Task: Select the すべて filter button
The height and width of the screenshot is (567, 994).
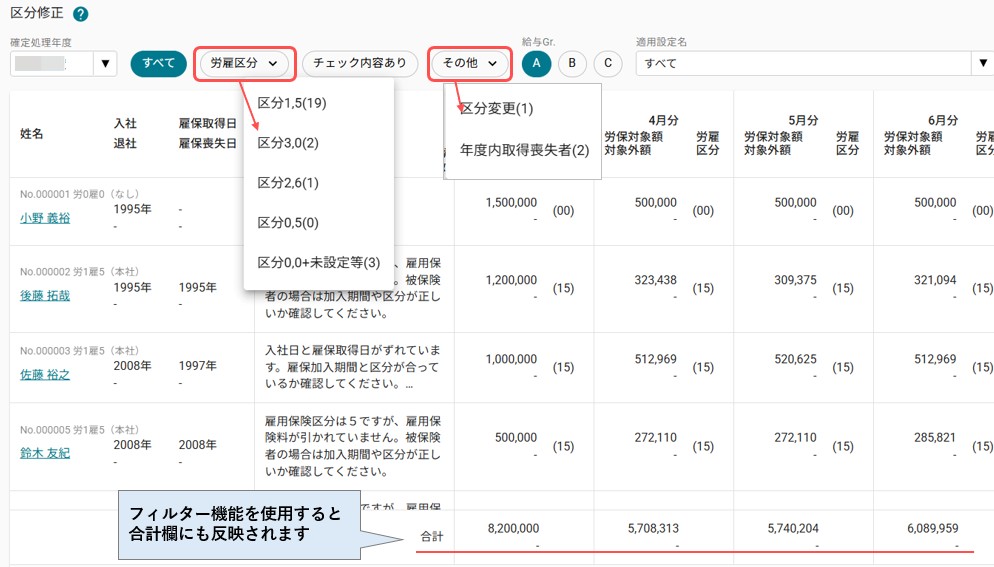Action: point(158,63)
